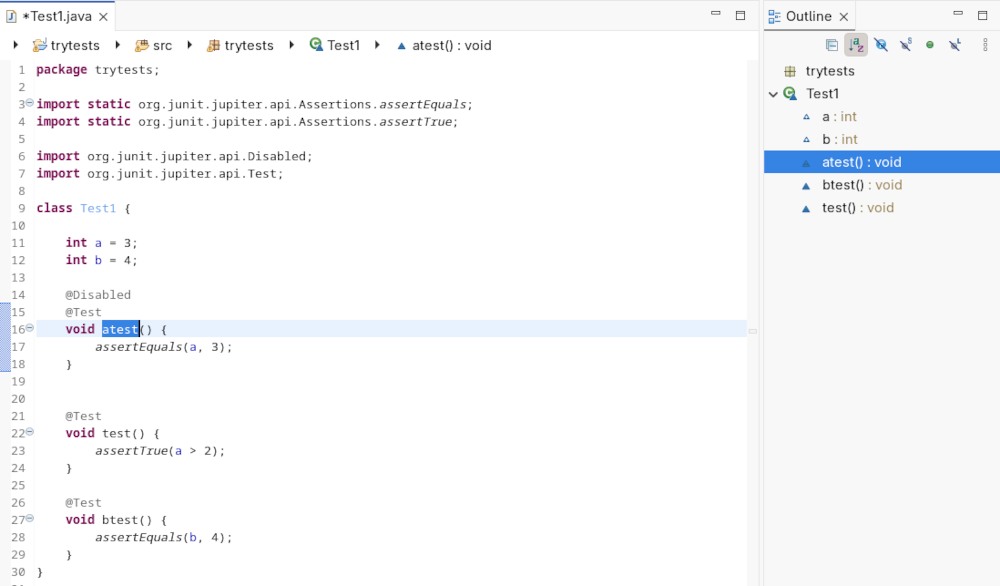
Task: Click 'assertTrue(a > 2);' on line 23
Action: click(x=160, y=451)
